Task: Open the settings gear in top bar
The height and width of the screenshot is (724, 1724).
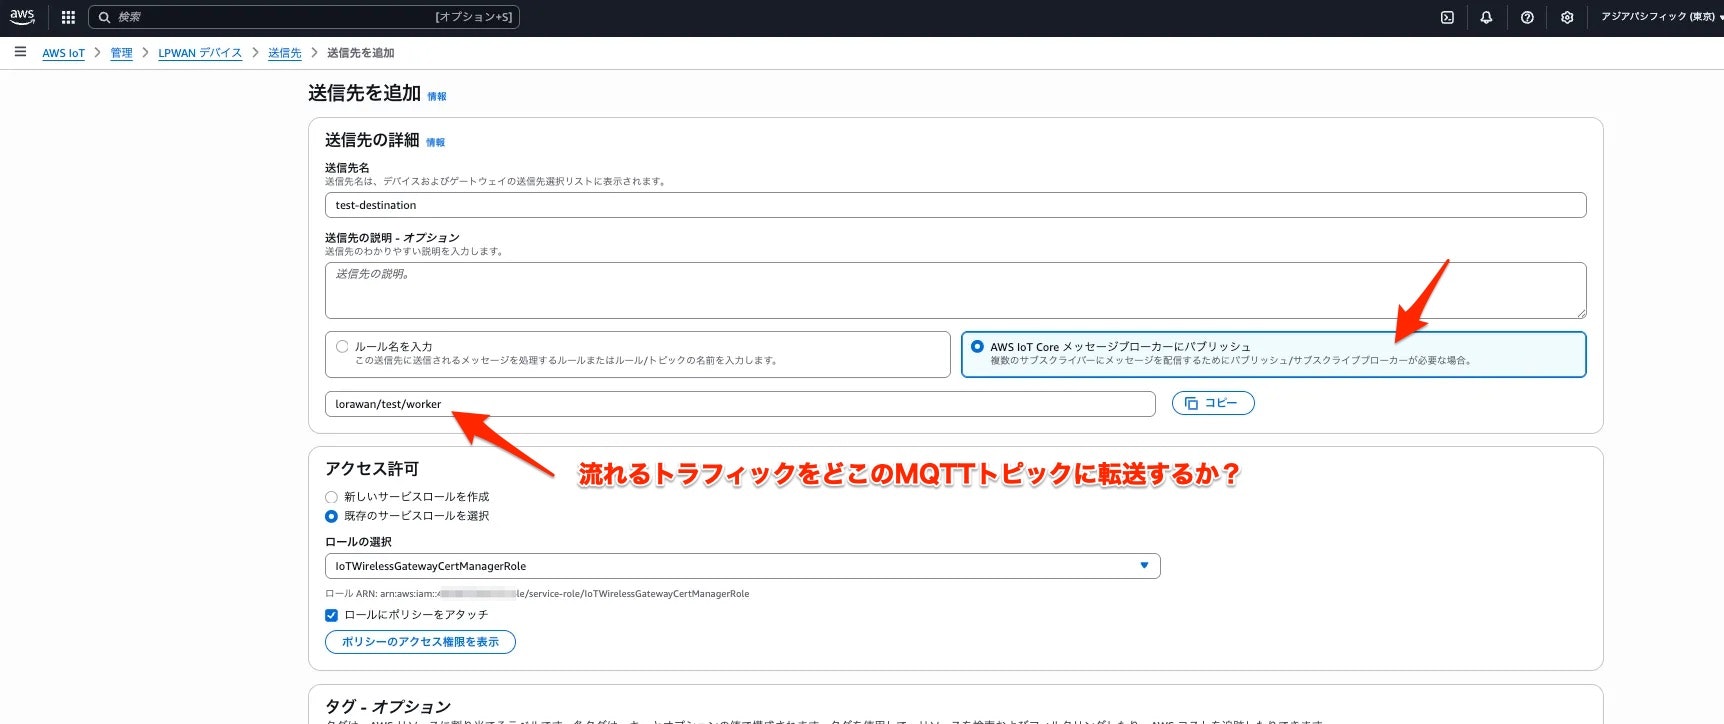Action: pos(1567,17)
